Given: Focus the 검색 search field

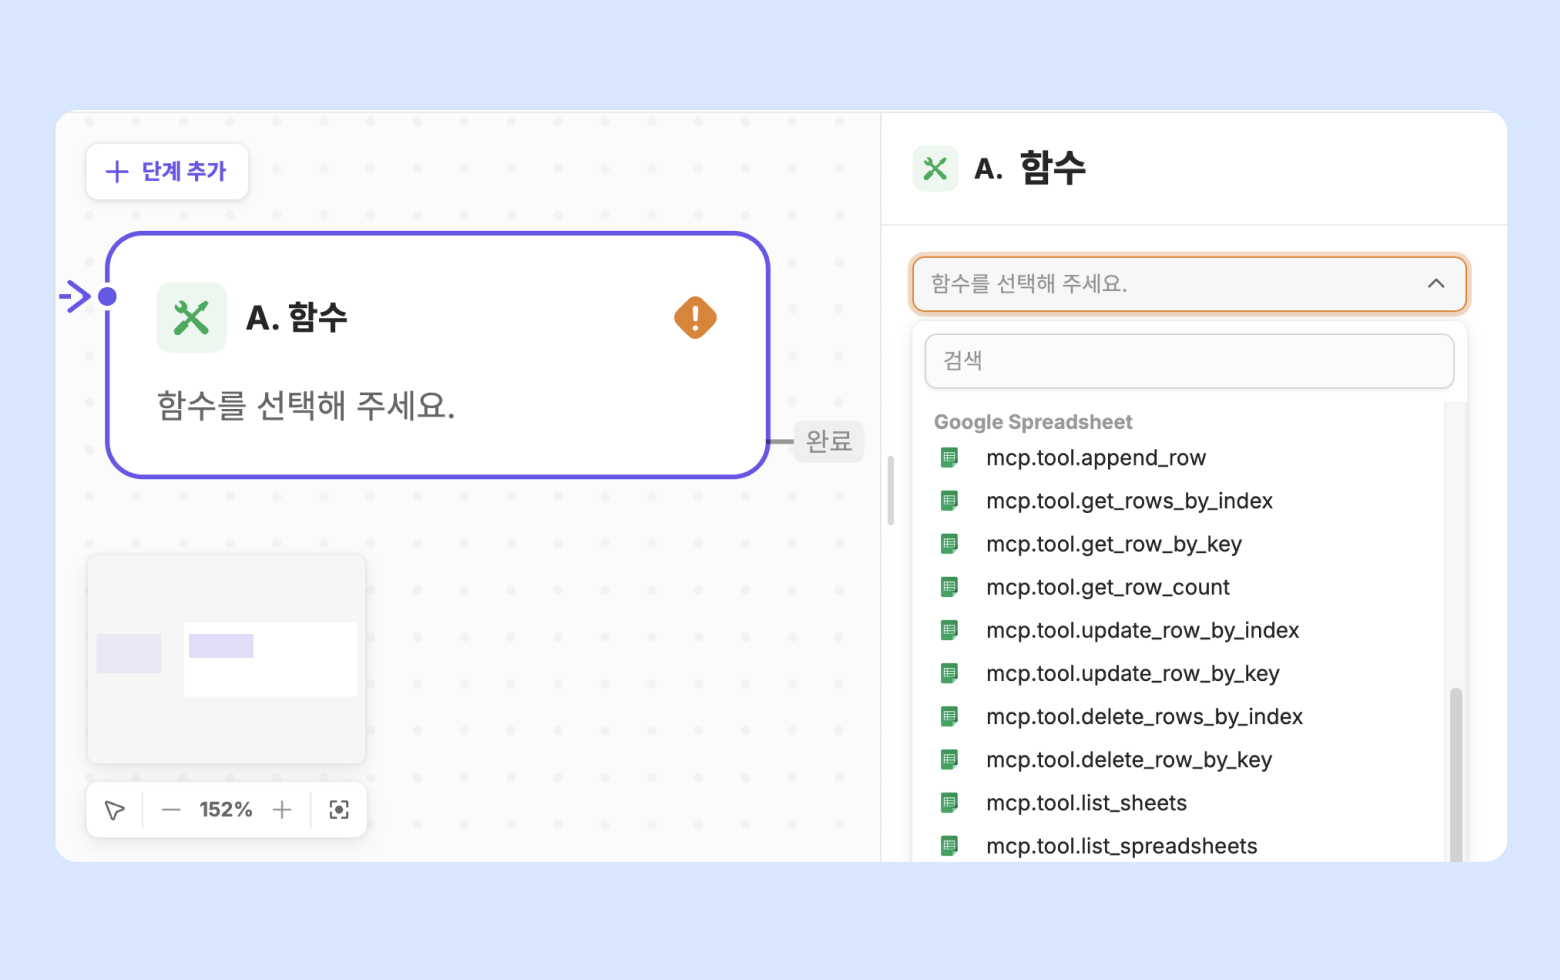Looking at the screenshot, I should (x=1189, y=361).
